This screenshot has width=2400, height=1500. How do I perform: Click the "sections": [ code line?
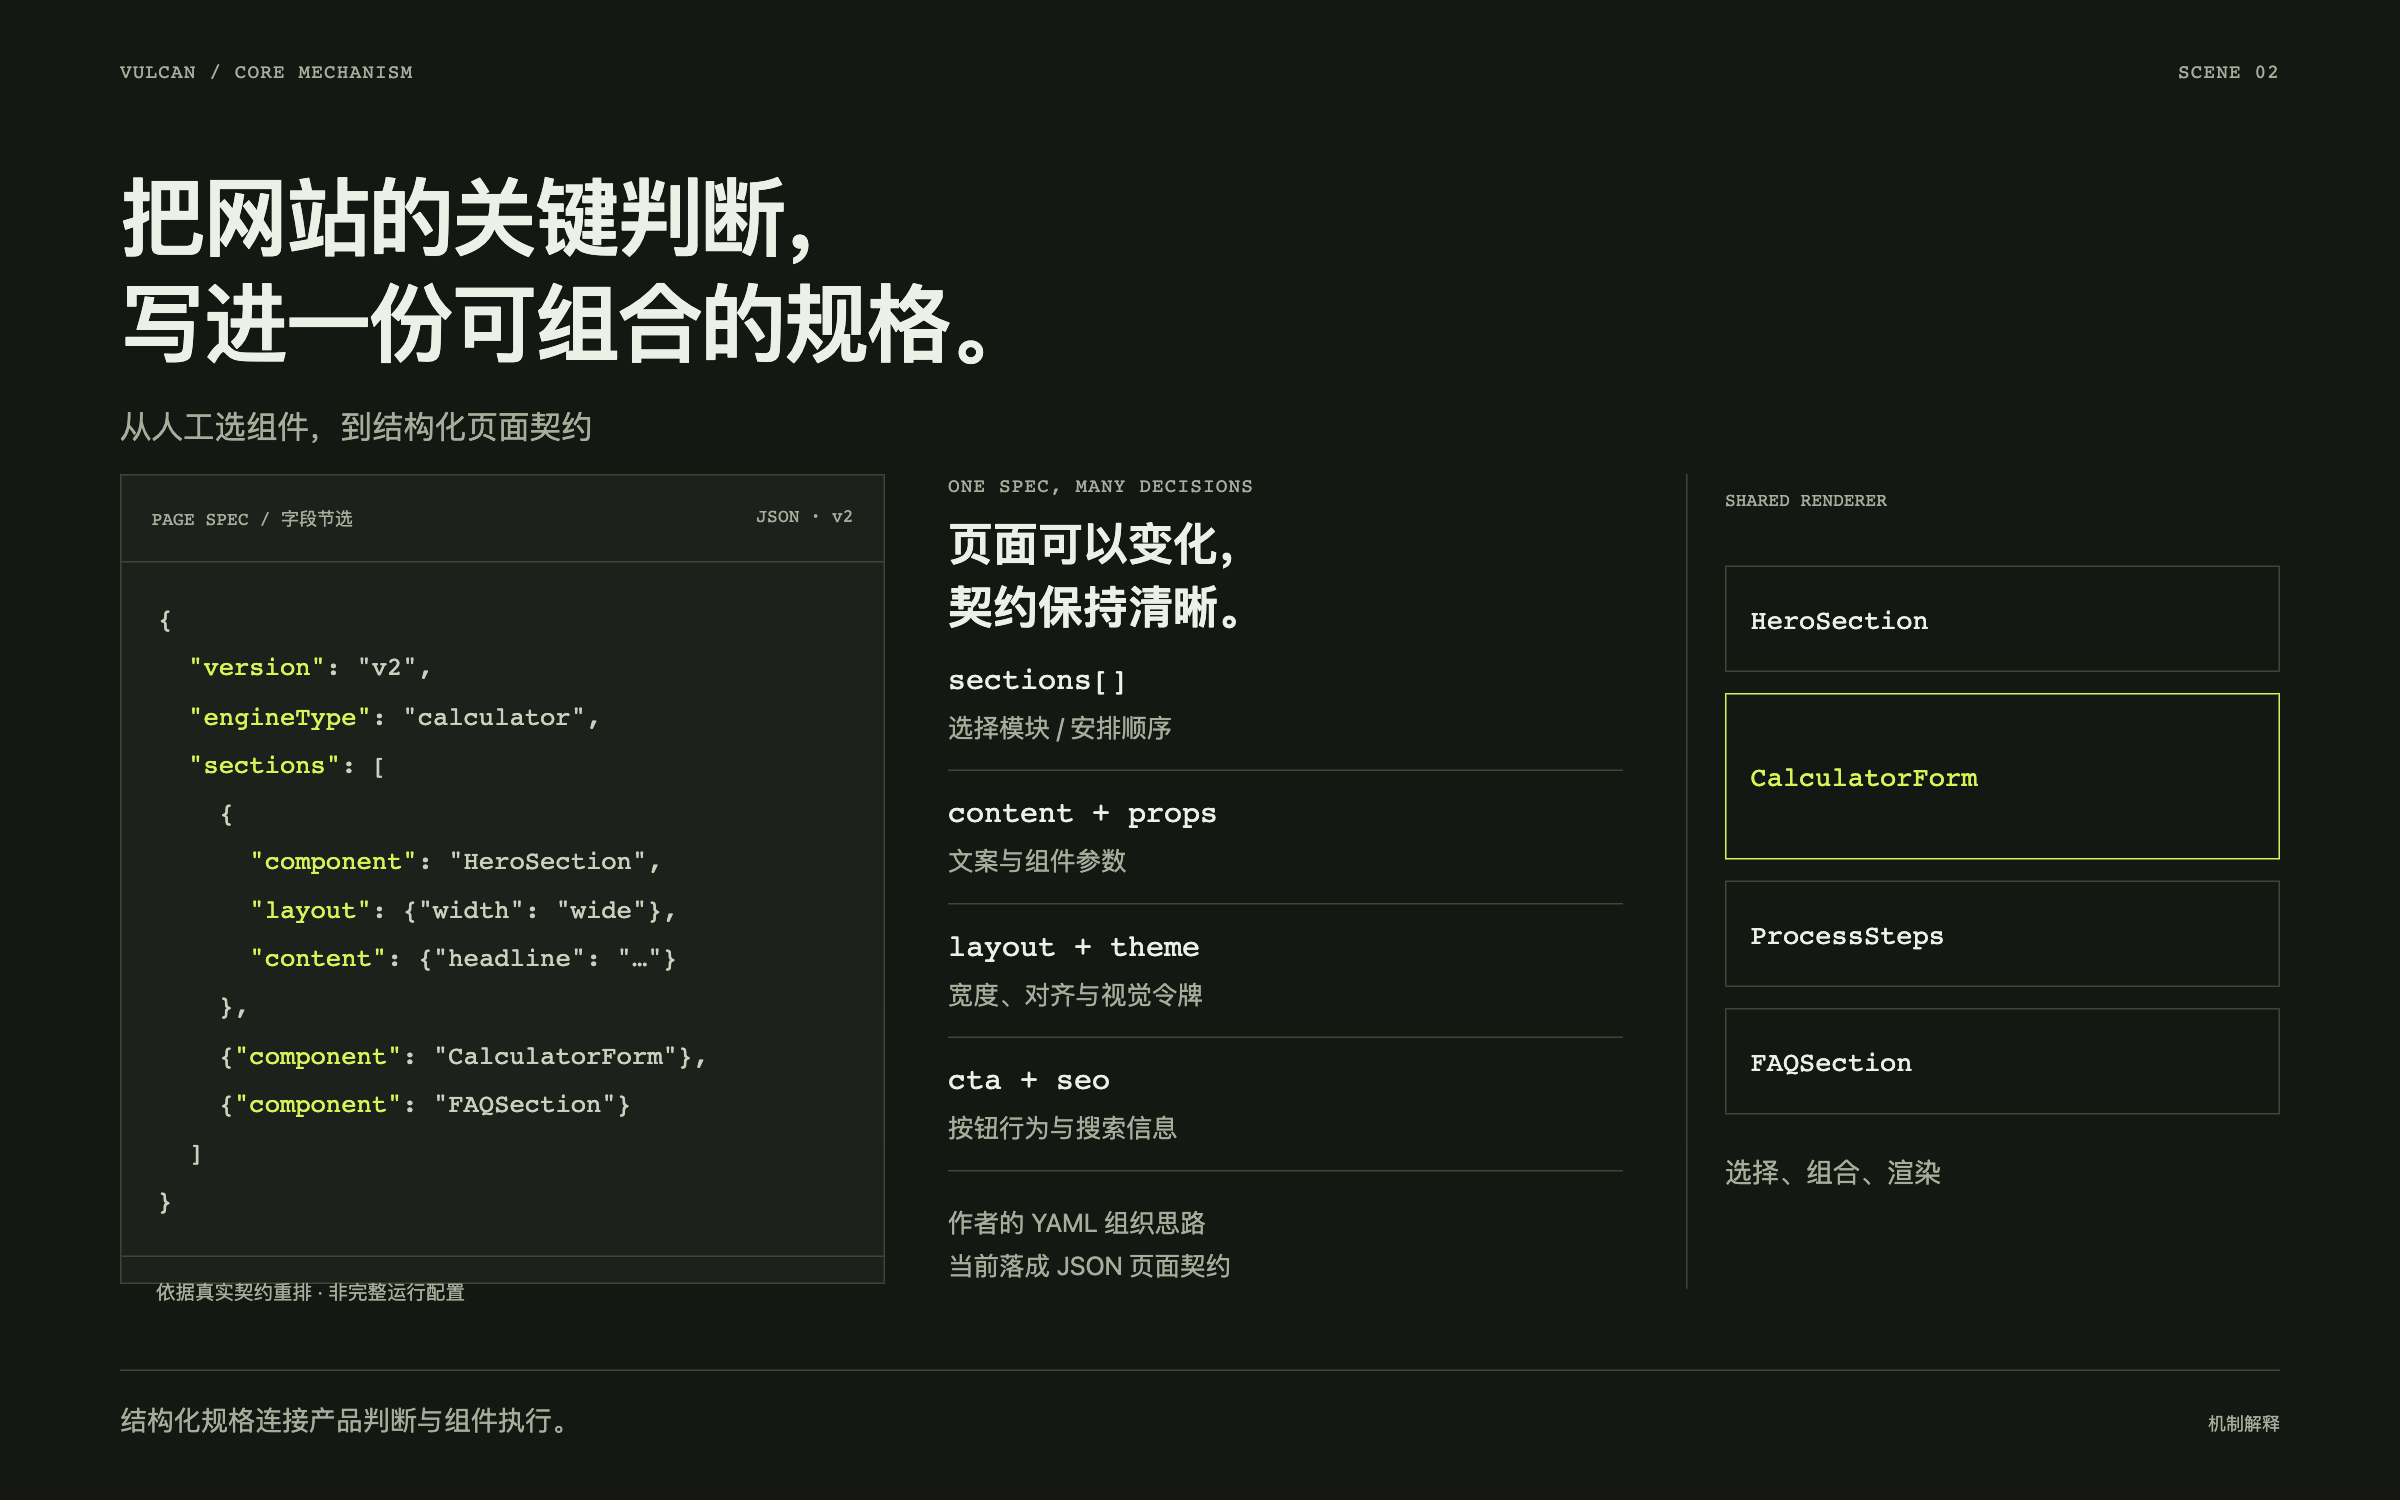[287, 765]
